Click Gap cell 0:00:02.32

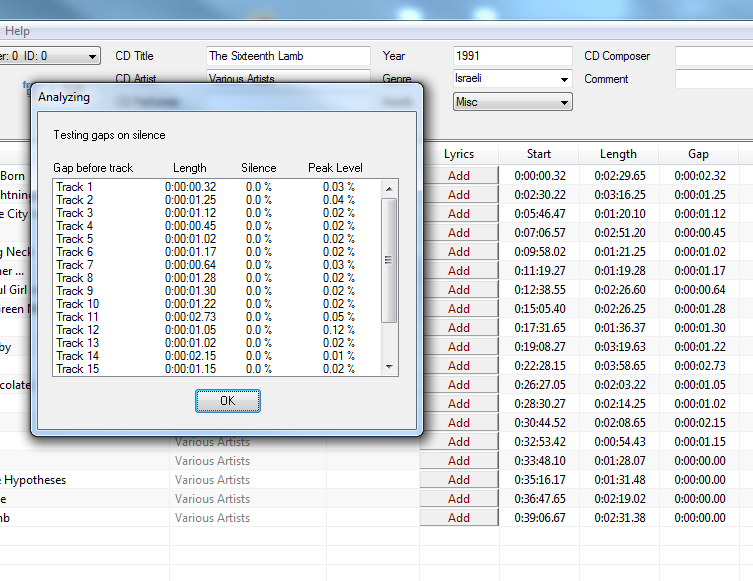pyautogui.click(x=700, y=176)
